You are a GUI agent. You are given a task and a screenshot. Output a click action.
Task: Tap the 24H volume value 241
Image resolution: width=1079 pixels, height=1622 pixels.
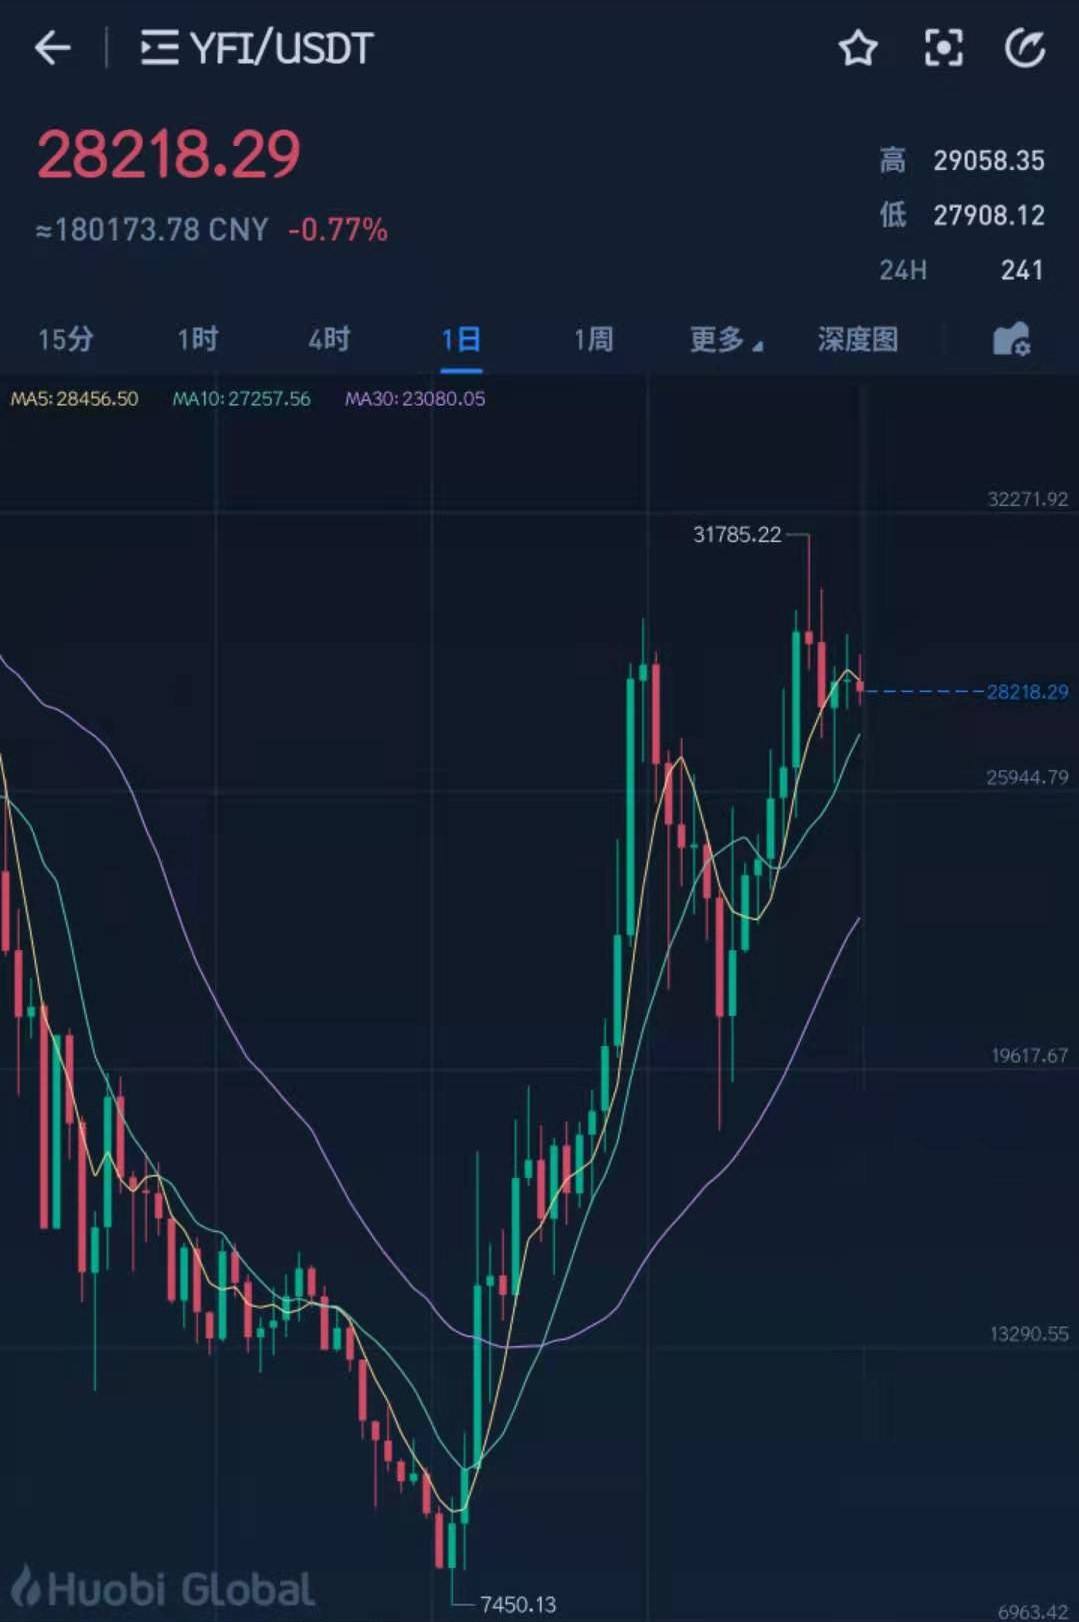[1022, 270]
